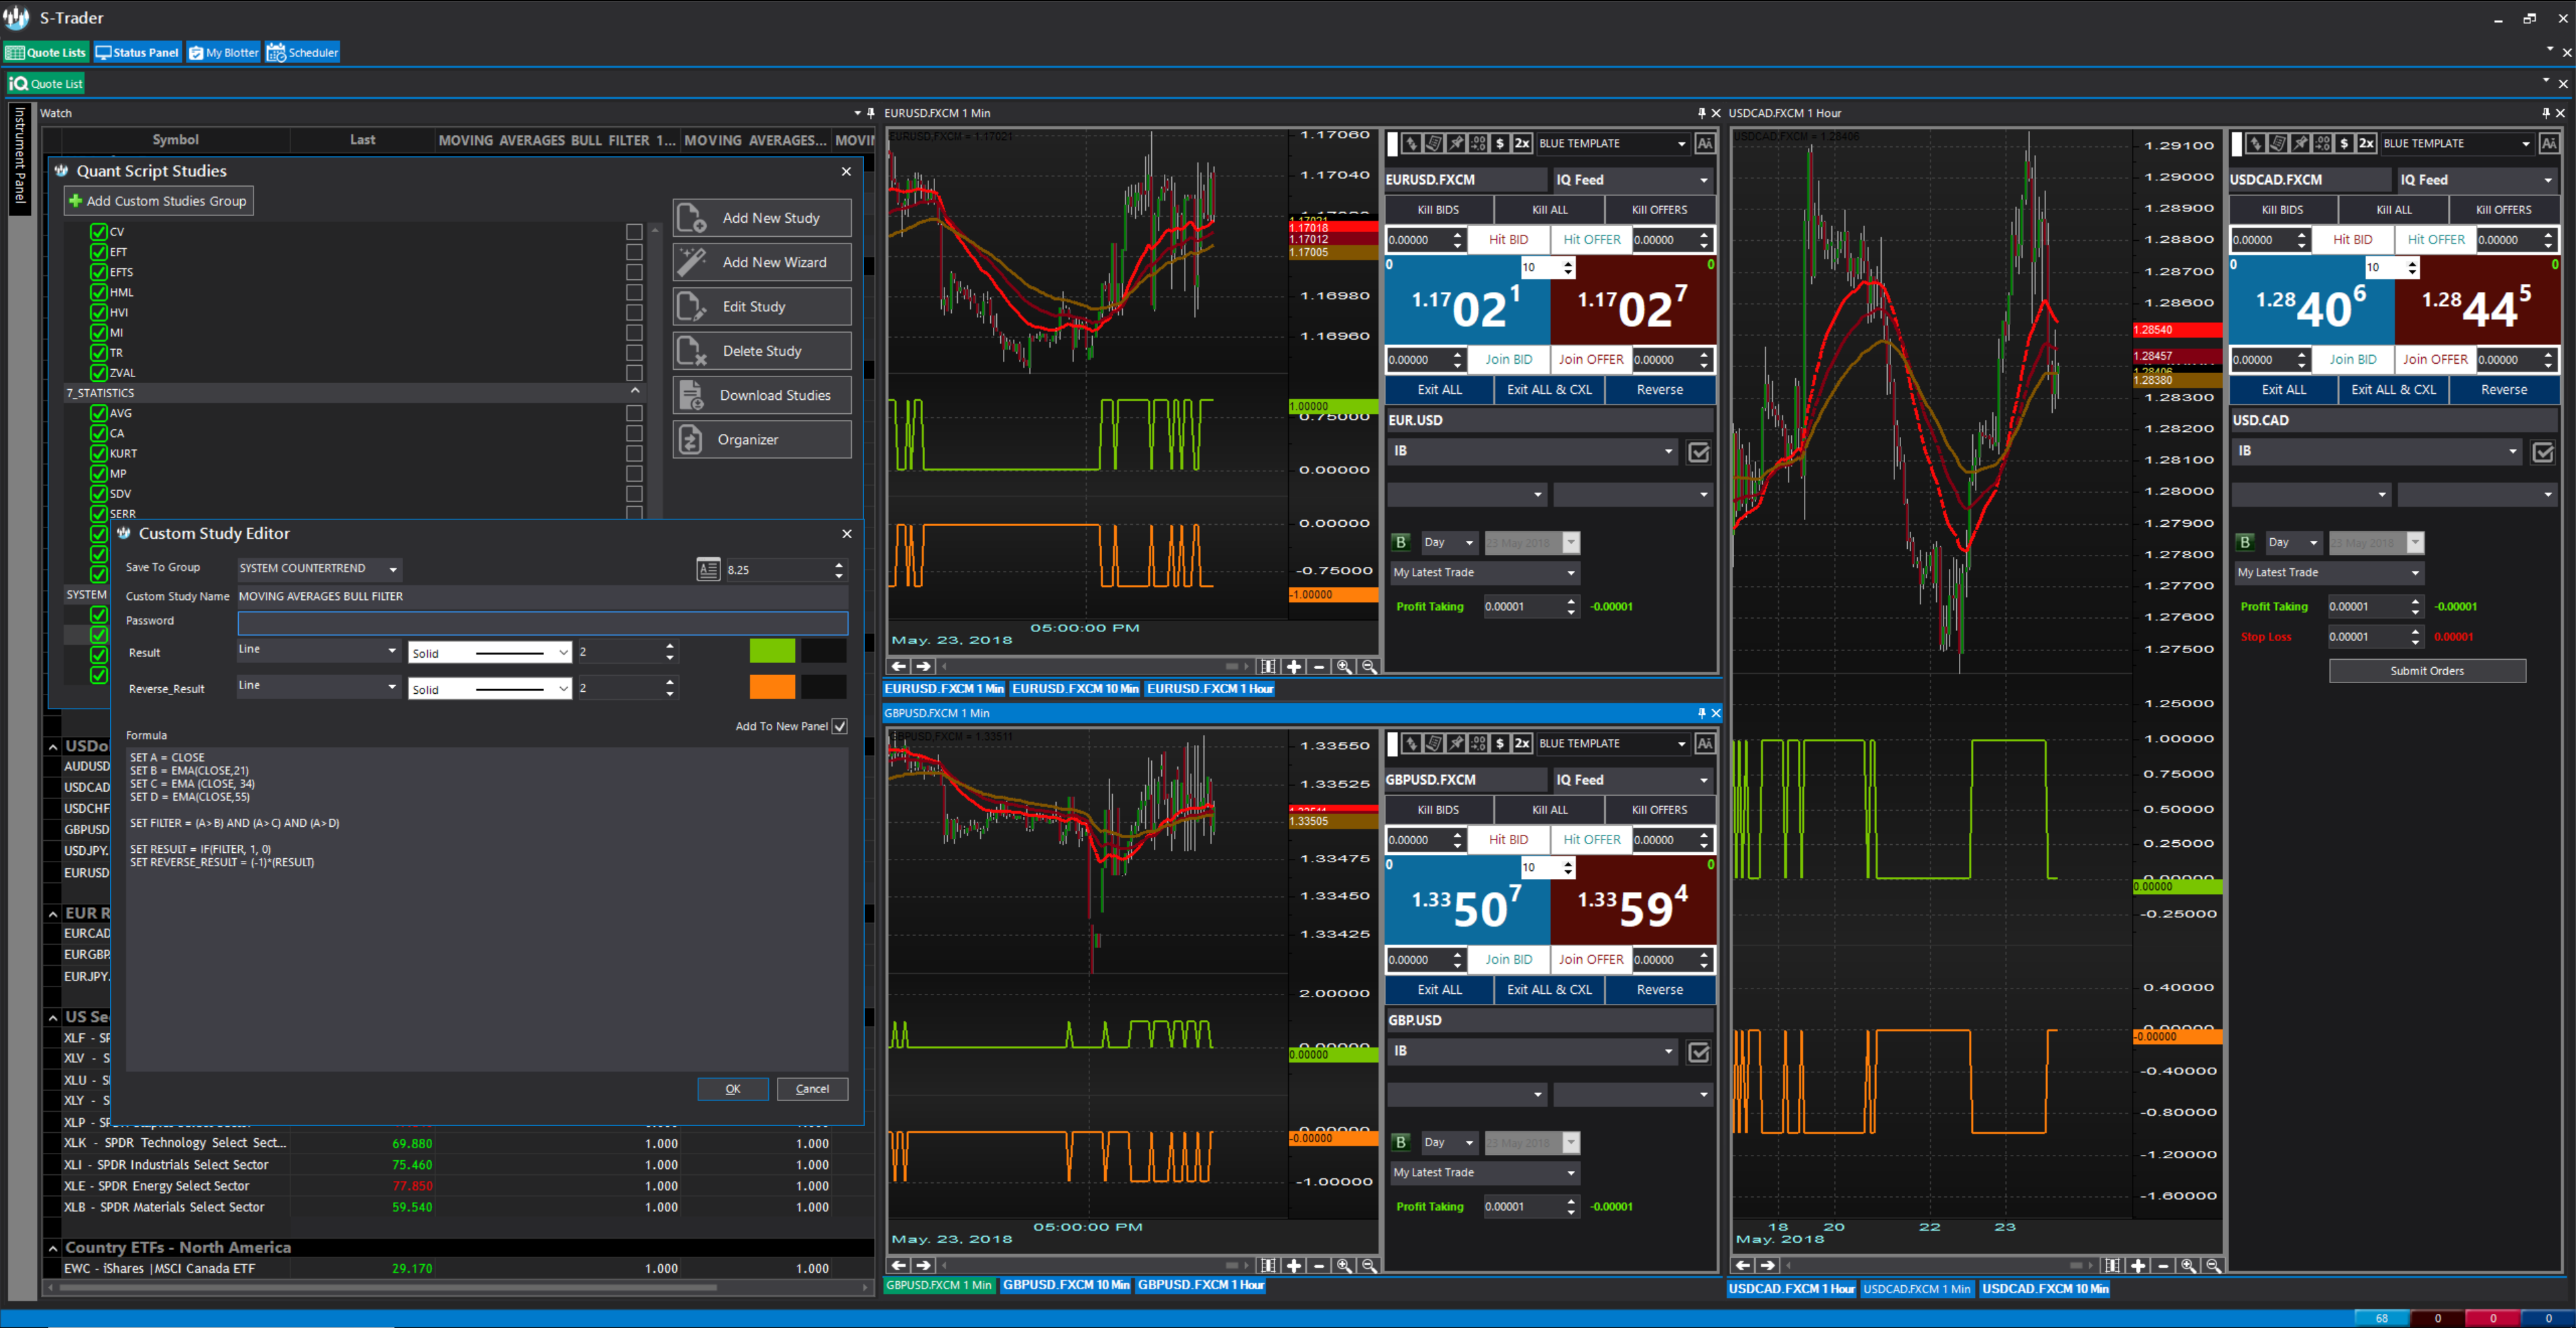Open Reverse_Result Solid line style dropdown
The width and height of the screenshot is (2576, 1328).
[490, 689]
